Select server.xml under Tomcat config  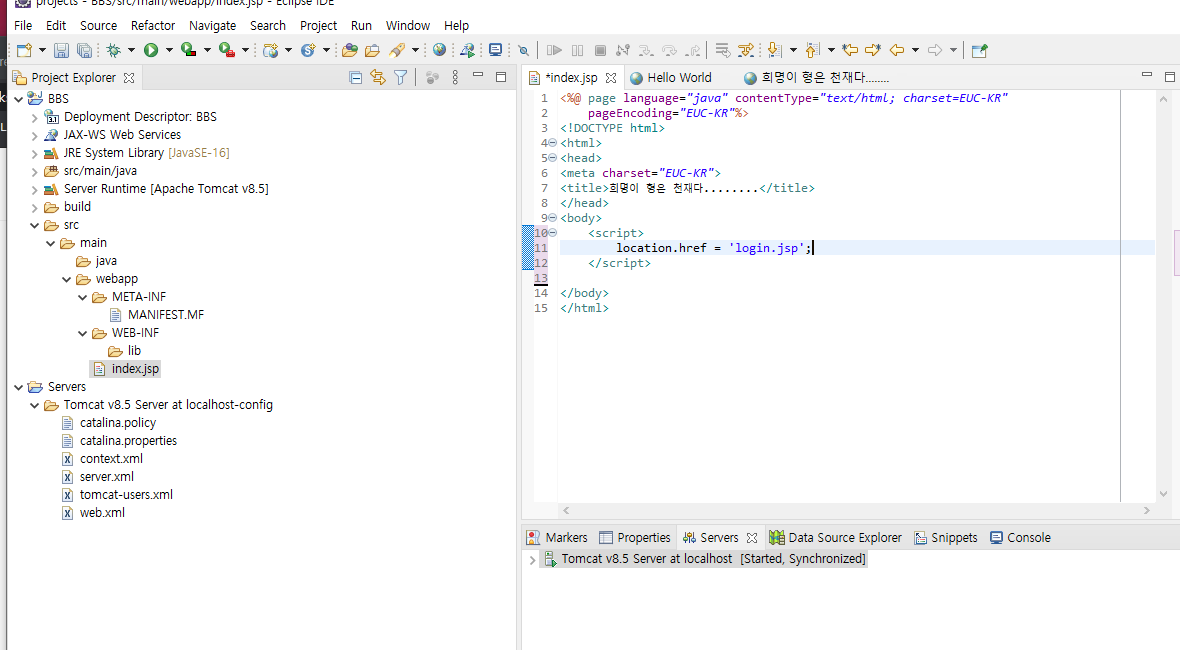click(x=98, y=477)
